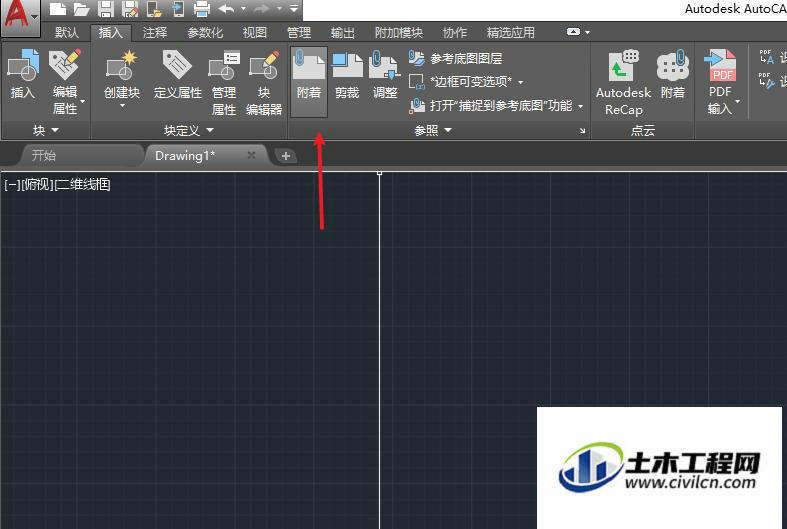Click the 管理属性 tool
Screen dimensions: 787x529
point(224,82)
